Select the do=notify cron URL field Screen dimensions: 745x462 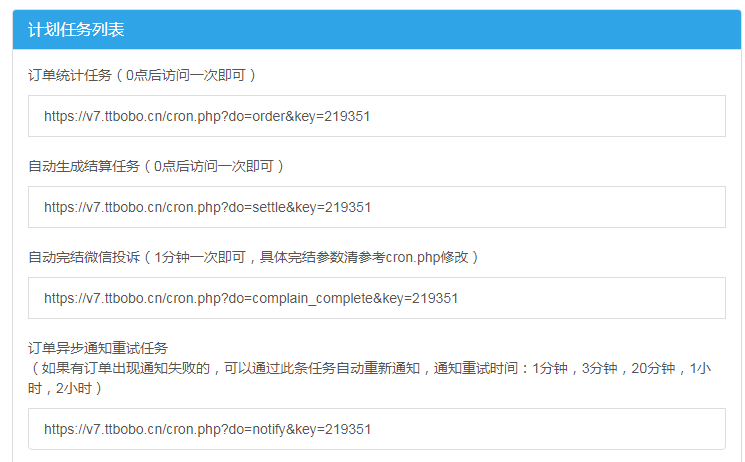point(376,429)
